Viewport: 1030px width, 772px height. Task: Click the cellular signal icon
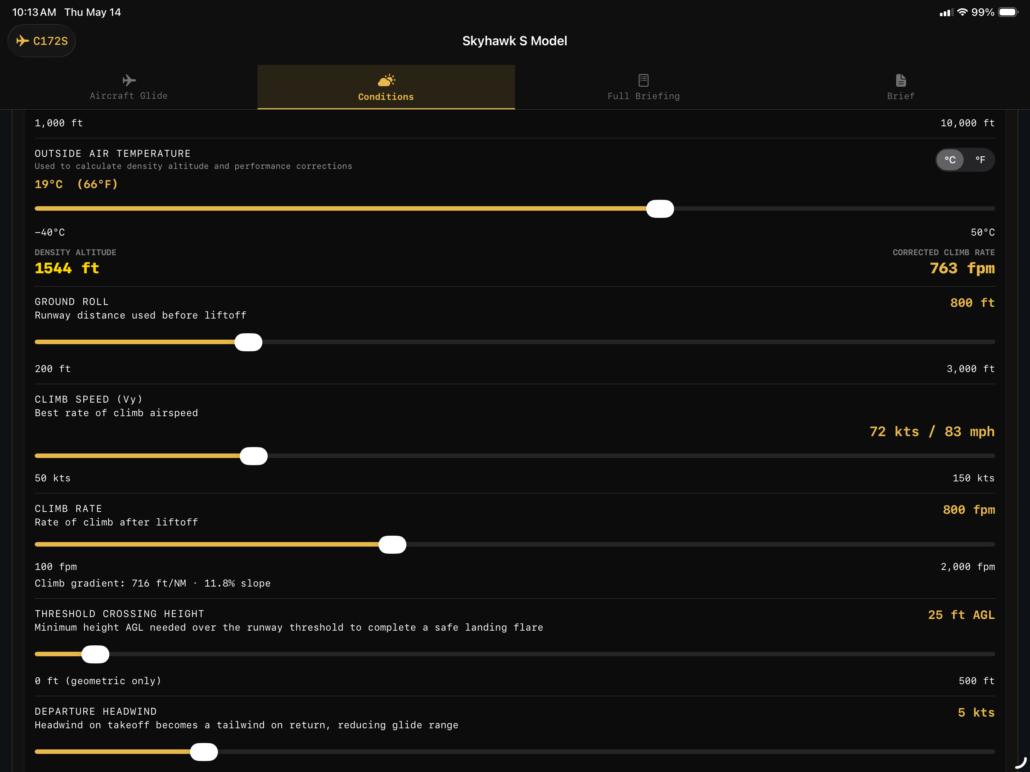946,12
